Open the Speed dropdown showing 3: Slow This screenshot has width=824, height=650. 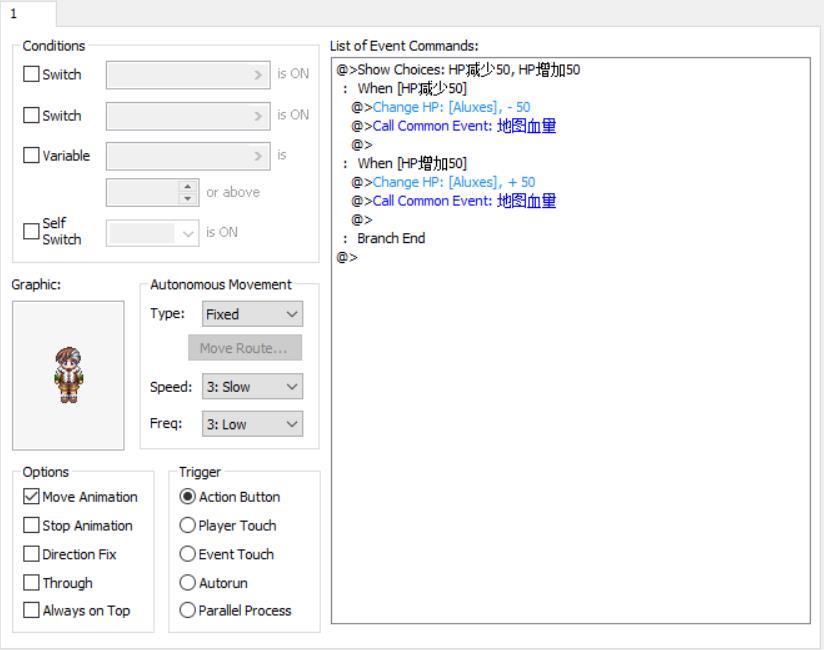[x=252, y=387]
